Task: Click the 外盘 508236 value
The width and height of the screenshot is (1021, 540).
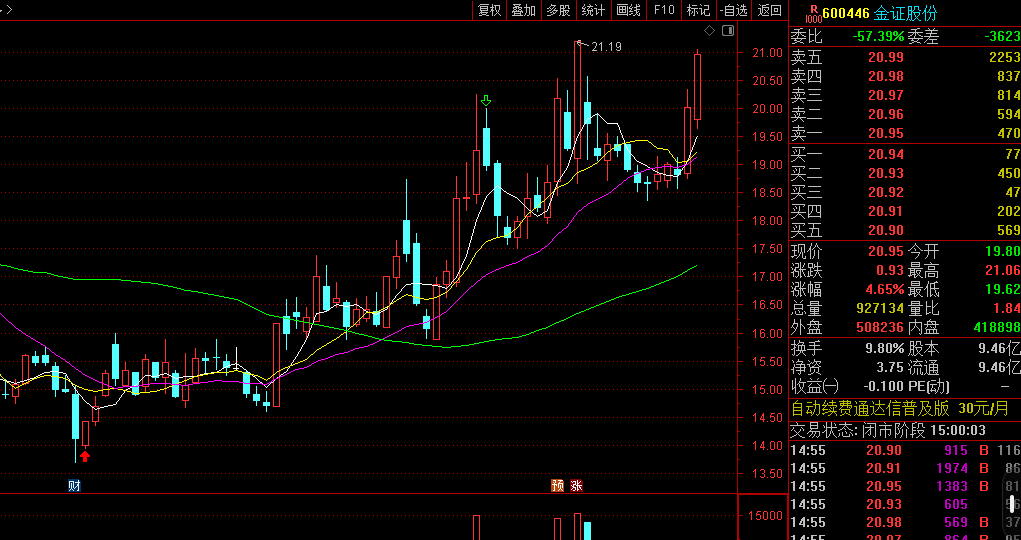Action: 878,328
